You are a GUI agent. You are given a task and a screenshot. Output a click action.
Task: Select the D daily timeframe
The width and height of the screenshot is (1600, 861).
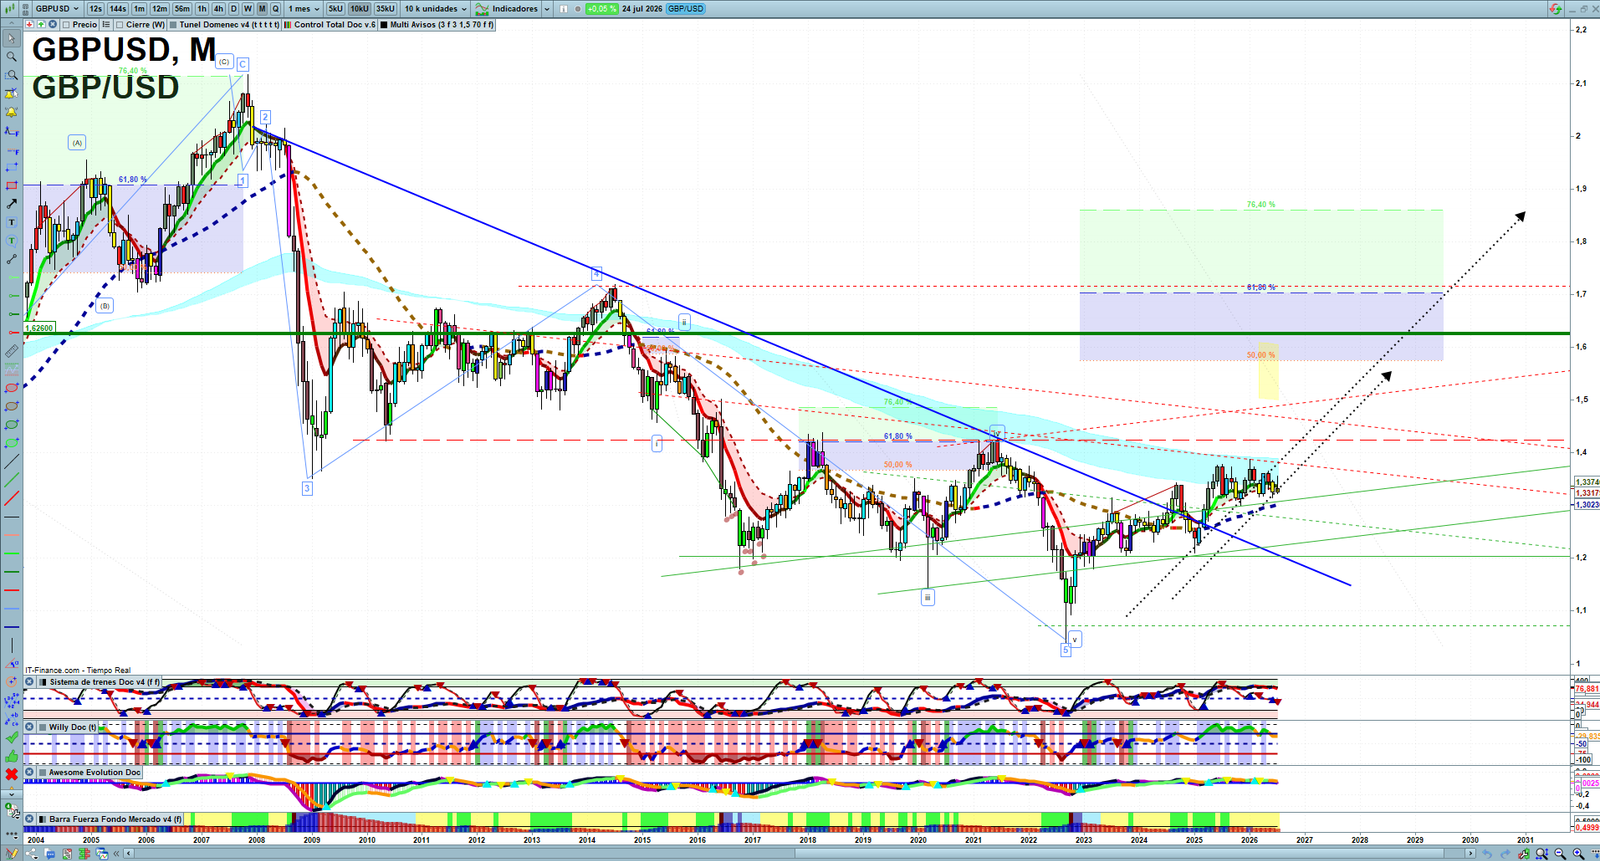[x=234, y=8]
